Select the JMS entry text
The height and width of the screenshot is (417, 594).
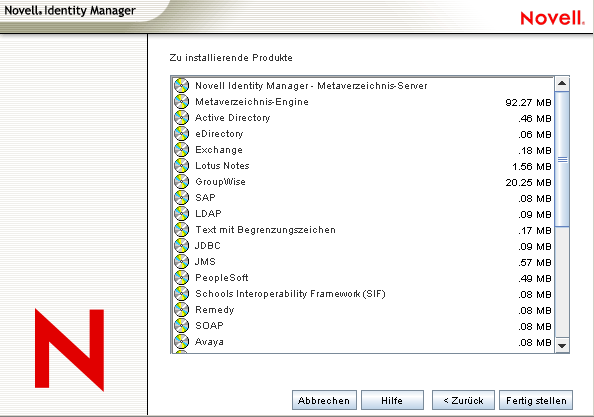click(x=205, y=262)
